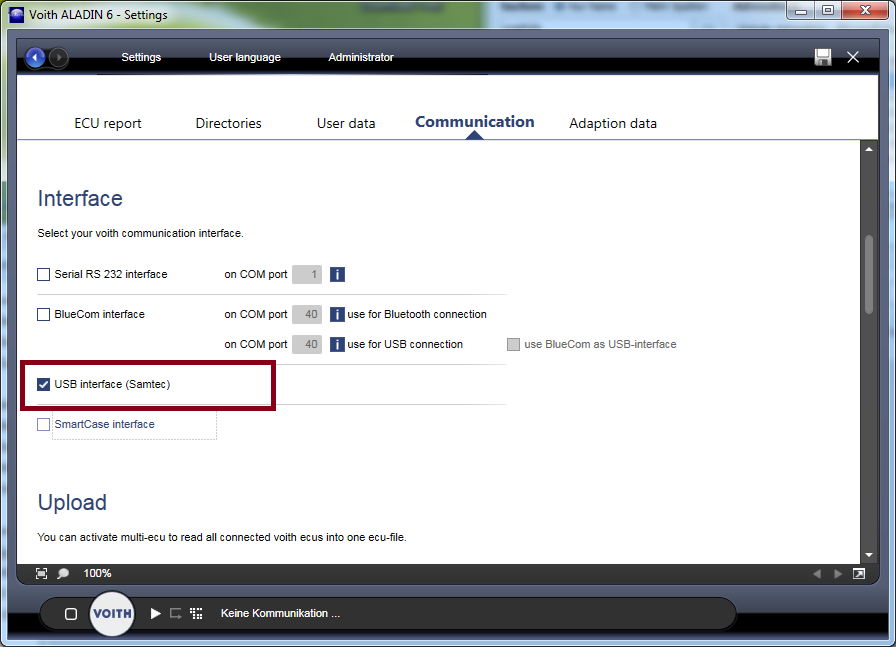The image size is (896, 647).
Task: Open the Settings menu item
Action: click(141, 57)
